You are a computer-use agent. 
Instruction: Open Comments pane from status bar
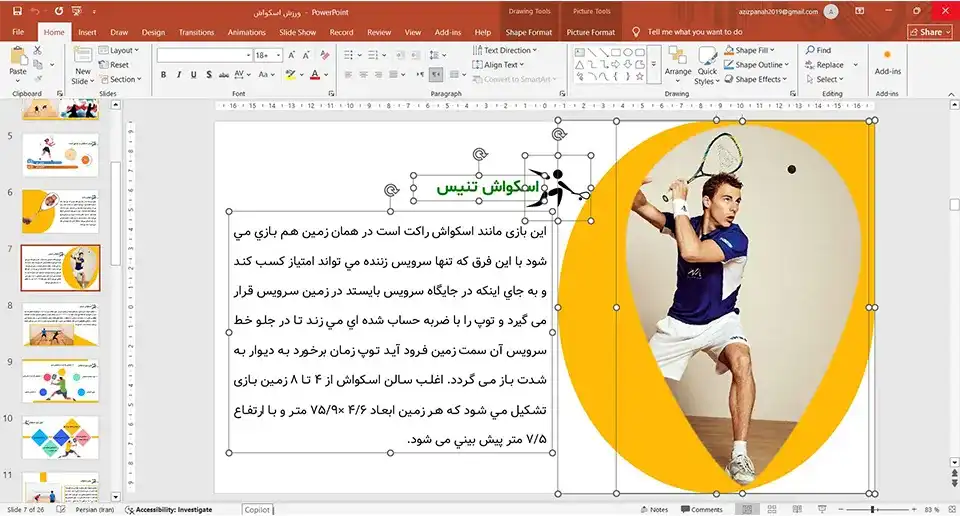pos(702,509)
